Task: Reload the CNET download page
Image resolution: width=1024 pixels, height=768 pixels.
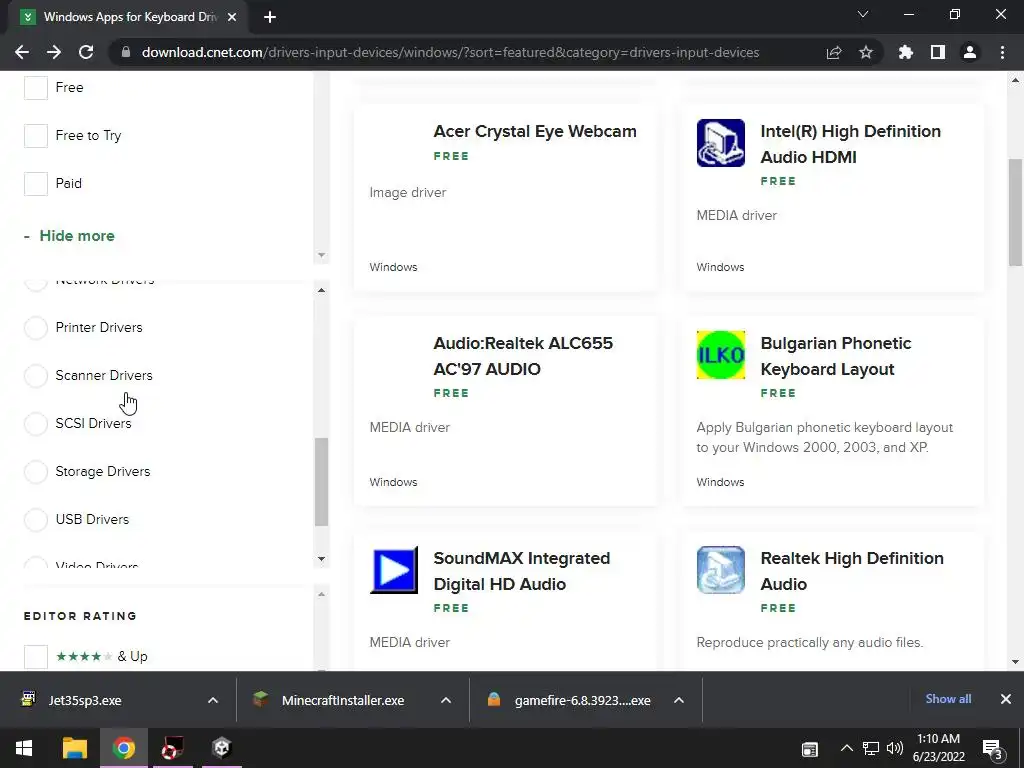Action: 86,52
